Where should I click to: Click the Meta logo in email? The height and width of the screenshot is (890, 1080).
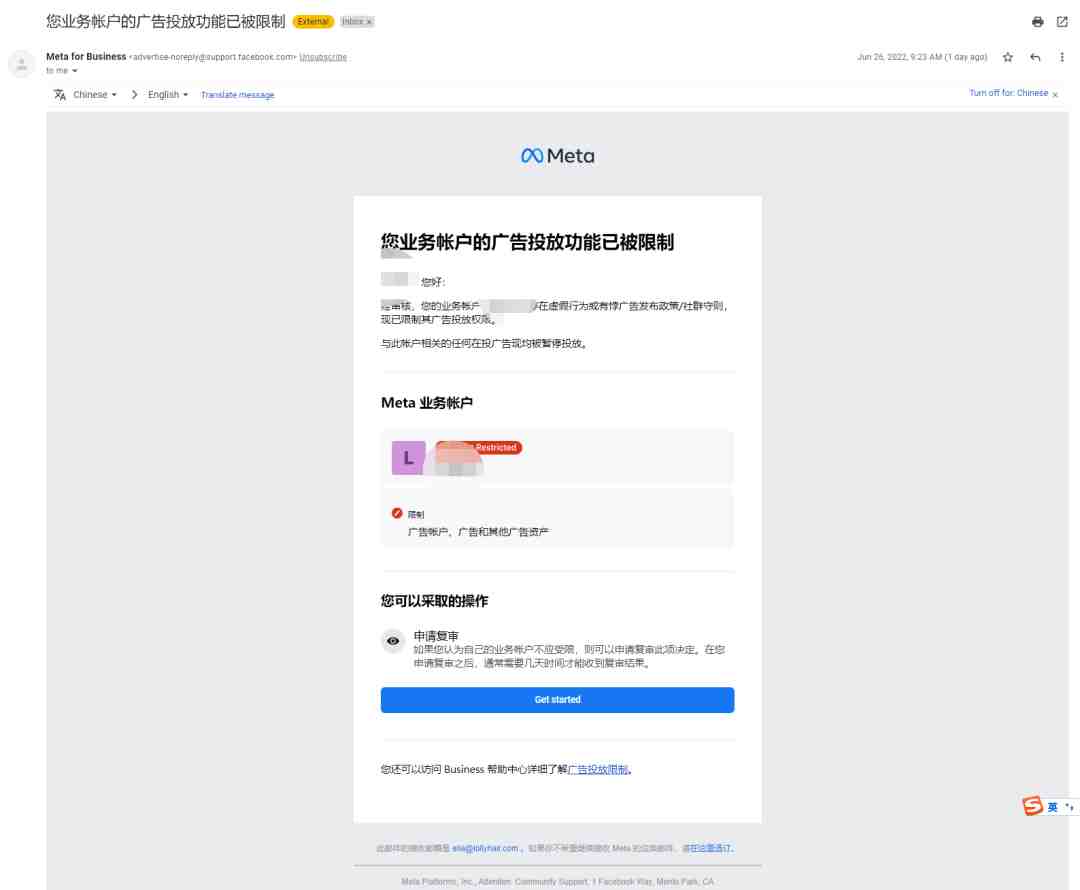pos(558,156)
